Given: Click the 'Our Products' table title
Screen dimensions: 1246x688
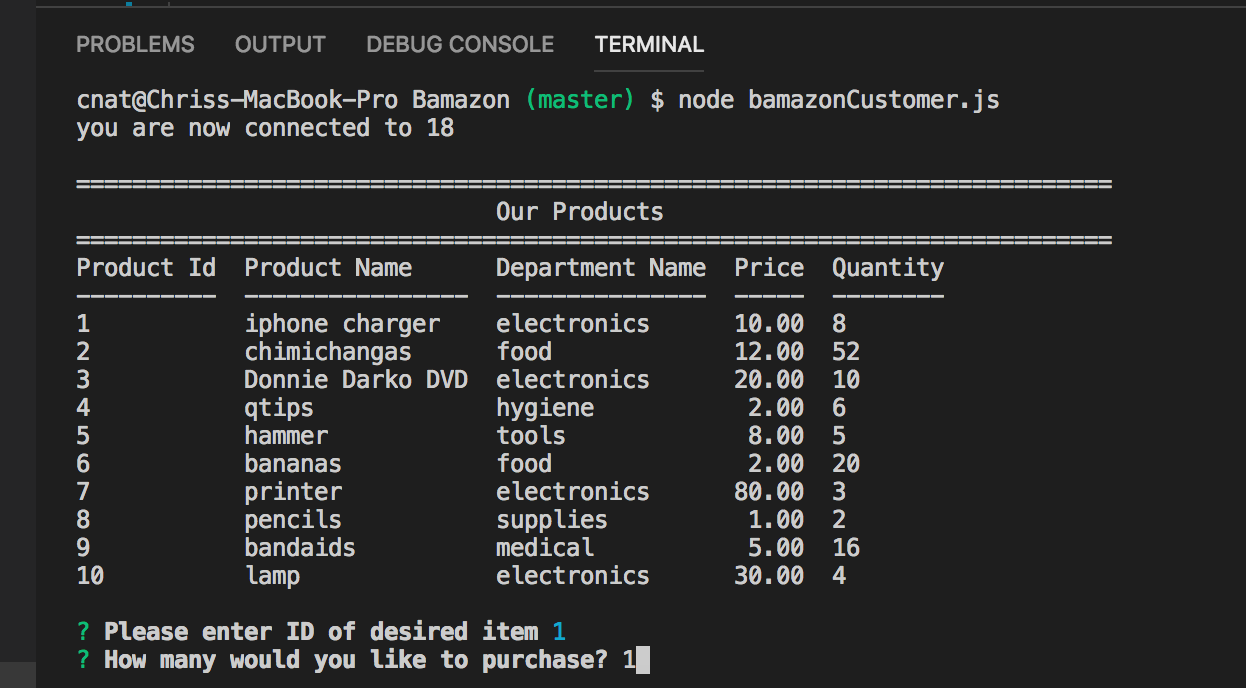Looking at the screenshot, I should click(579, 212).
